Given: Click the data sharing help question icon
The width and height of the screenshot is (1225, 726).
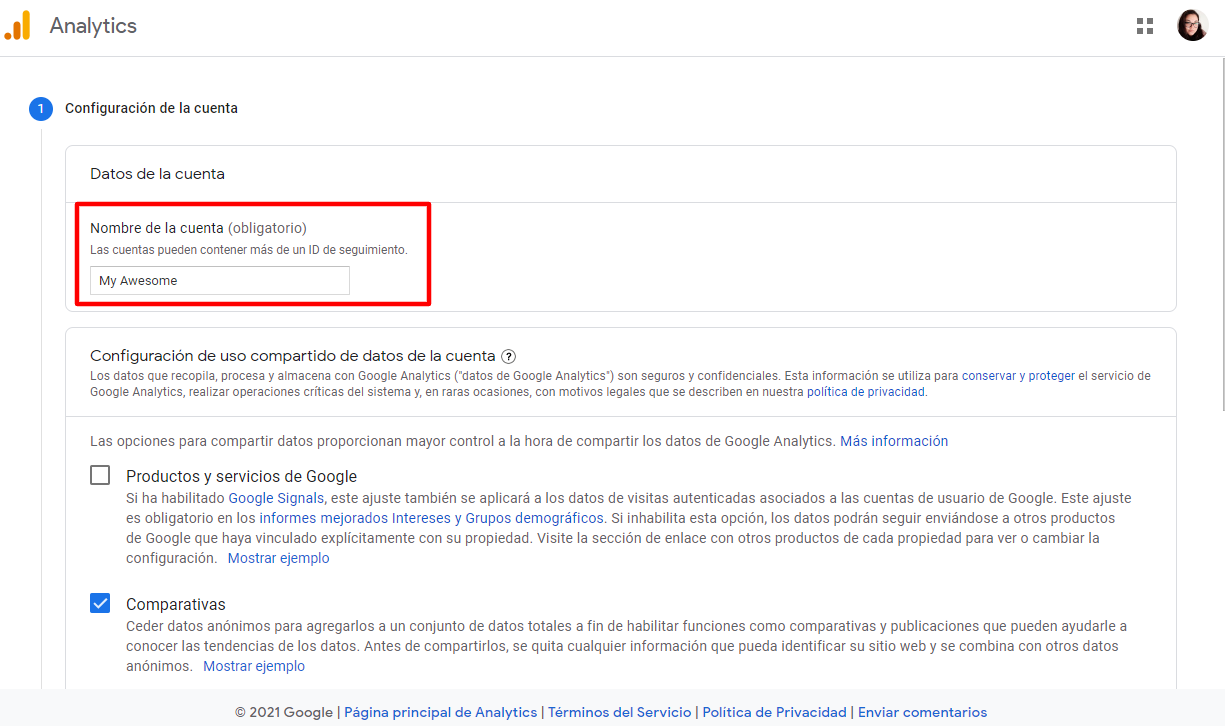Looking at the screenshot, I should pyautogui.click(x=509, y=356).
